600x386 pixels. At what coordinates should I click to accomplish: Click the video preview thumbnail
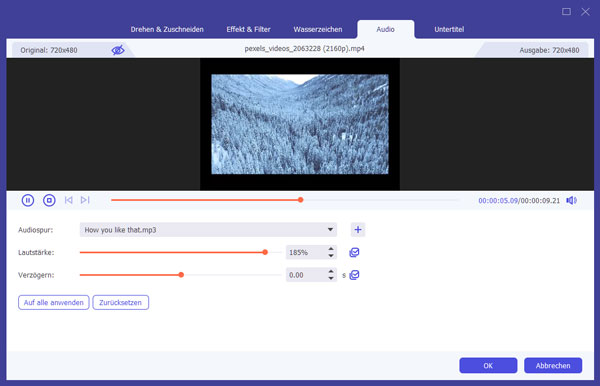coord(300,124)
